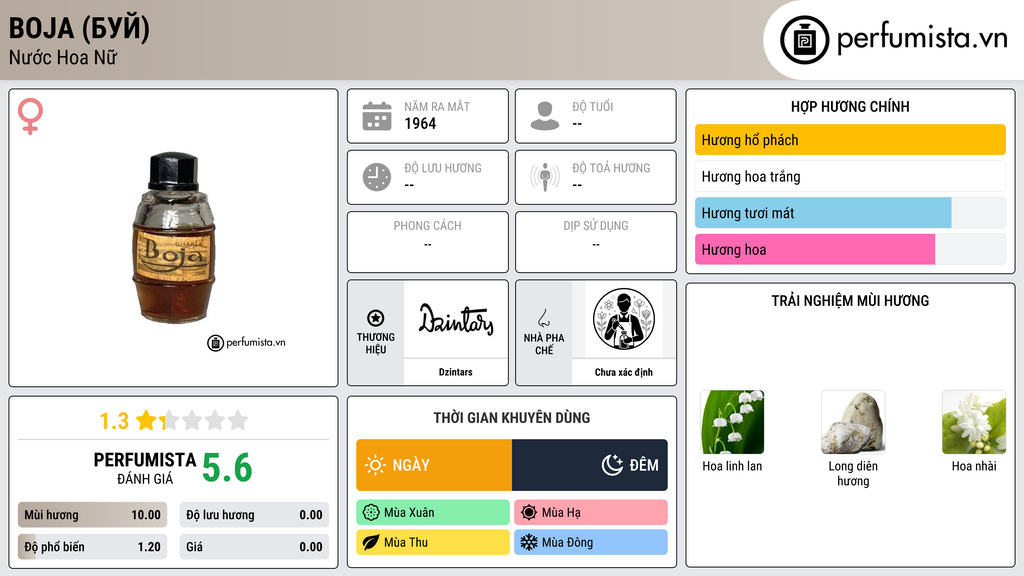This screenshot has width=1024, height=576.
Task: Click the Mùi hương 10.00 score bar
Action: click(93, 515)
